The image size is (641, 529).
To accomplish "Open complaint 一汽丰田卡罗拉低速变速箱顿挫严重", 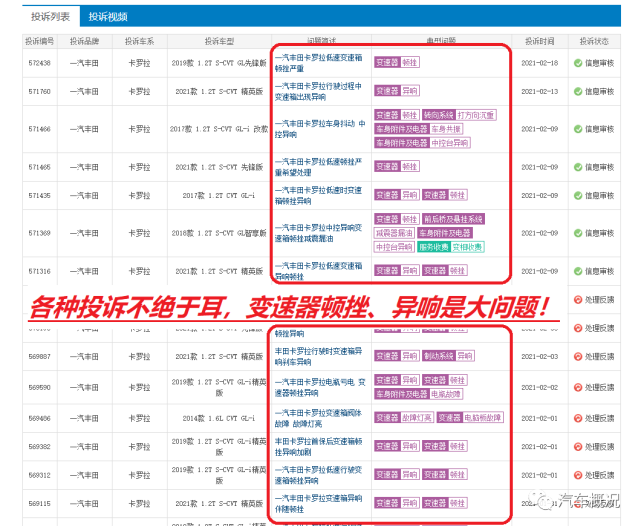I will 318,63.
